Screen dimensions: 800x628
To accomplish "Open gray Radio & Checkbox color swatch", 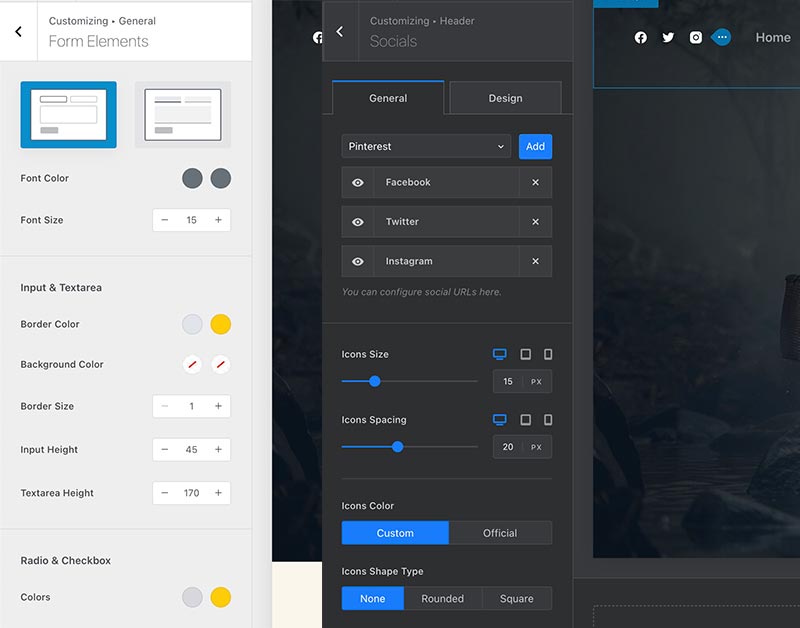I will [192, 597].
